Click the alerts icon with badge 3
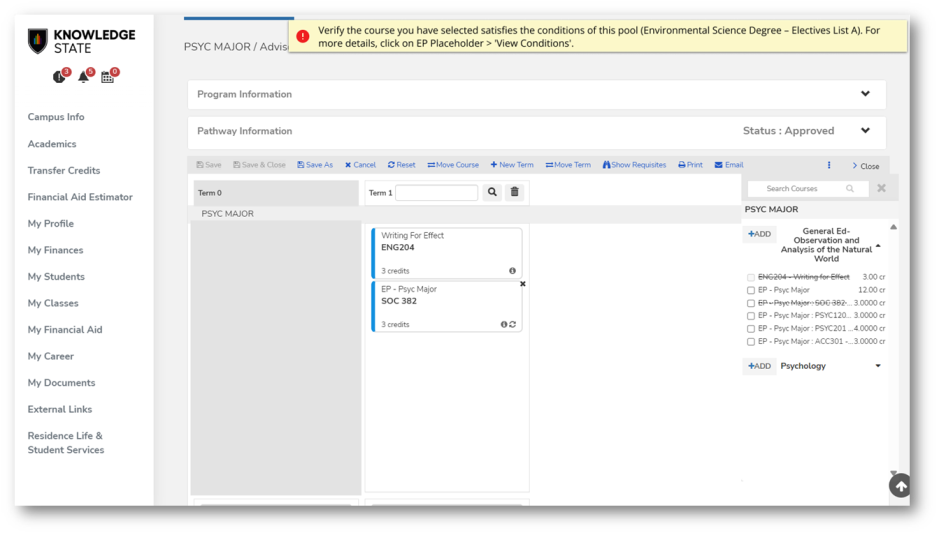Viewport: 939px width, 535px height. (x=60, y=77)
